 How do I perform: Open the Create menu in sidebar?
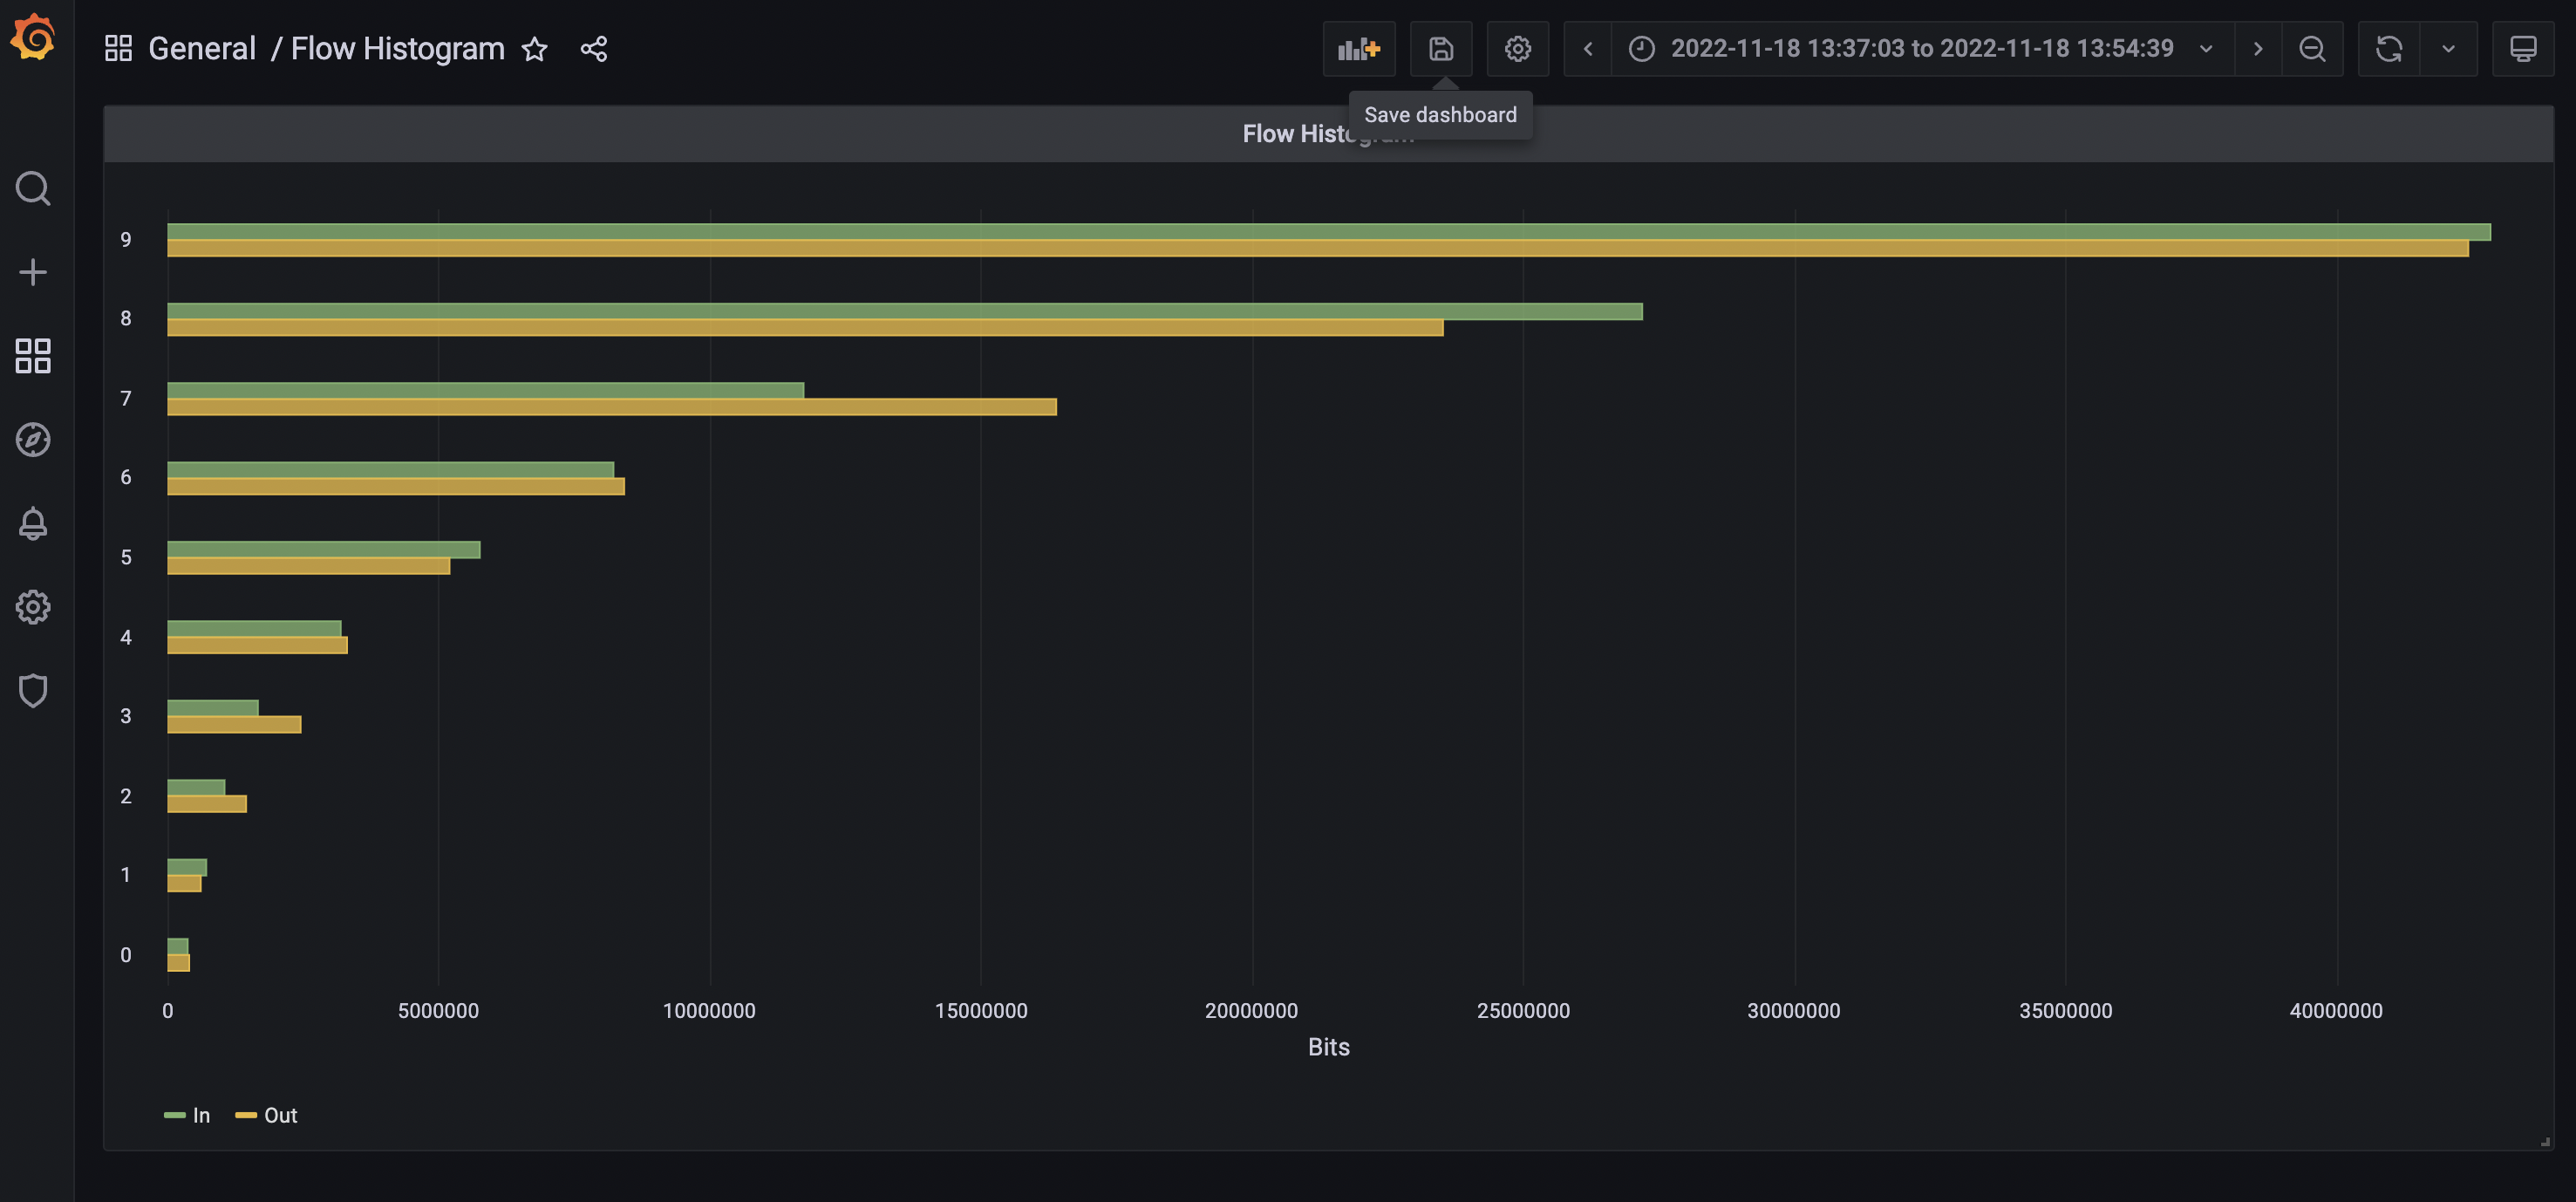(x=33, y=271)
